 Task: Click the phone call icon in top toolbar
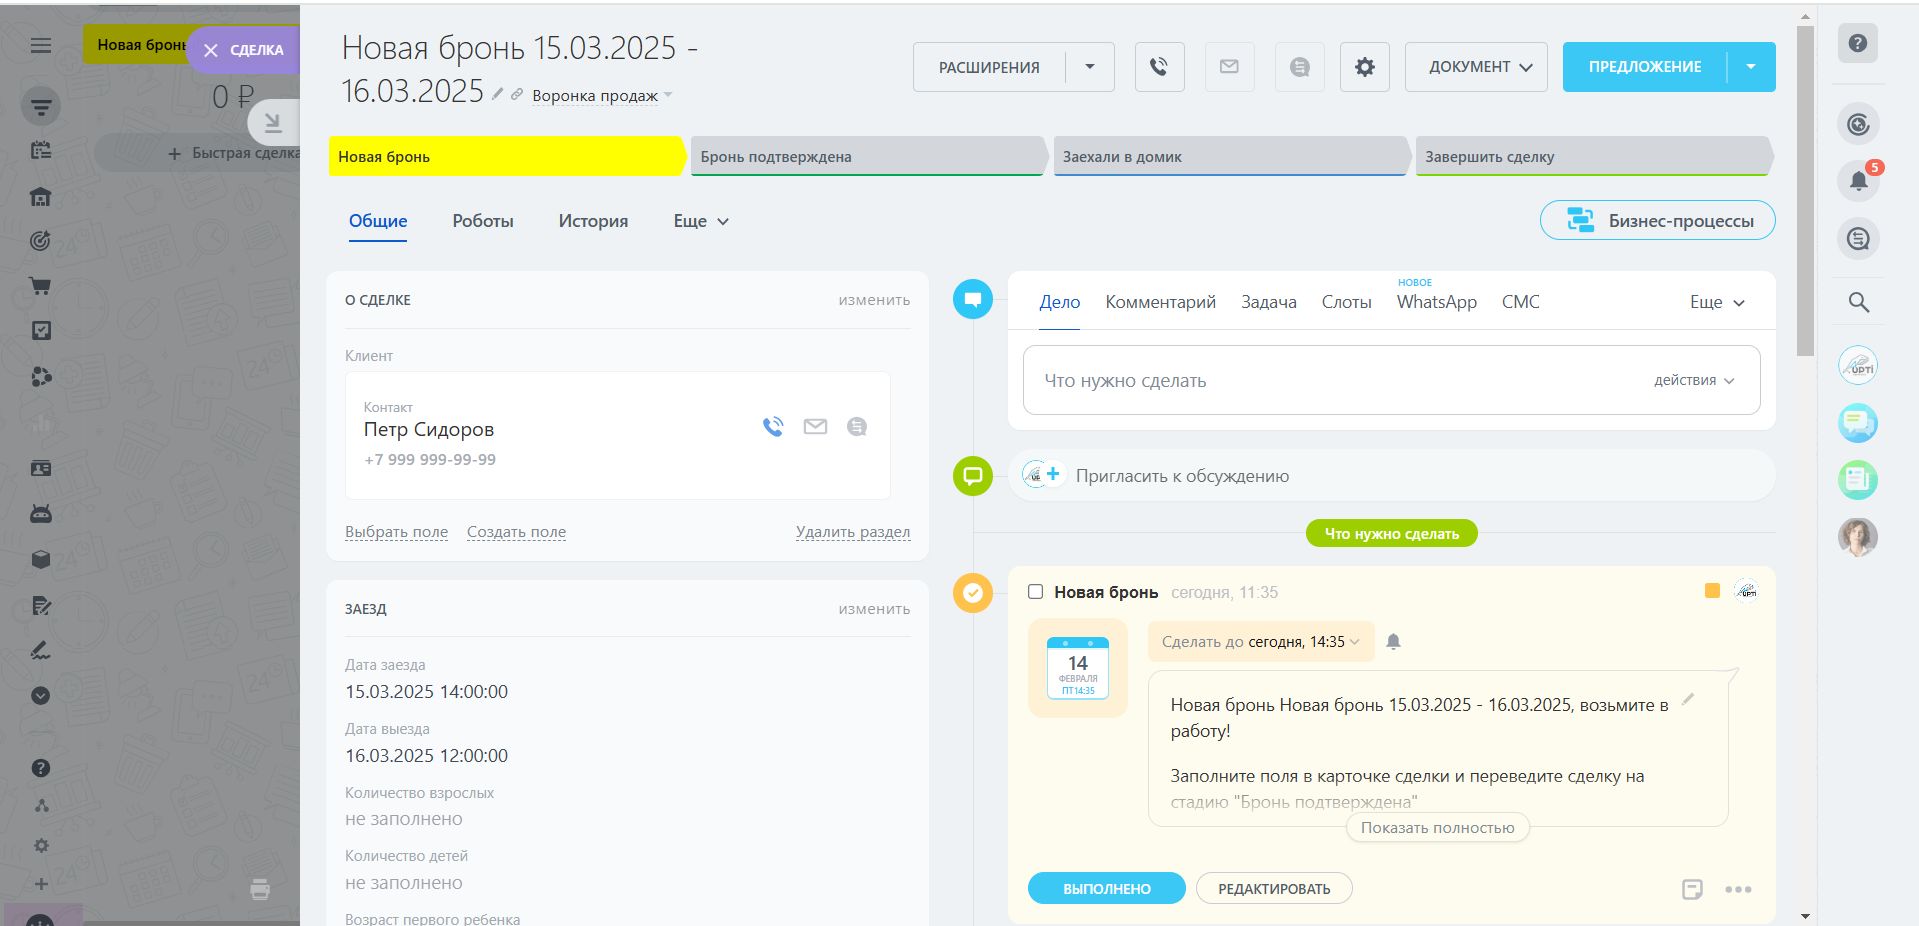(x=1159, y=67)
